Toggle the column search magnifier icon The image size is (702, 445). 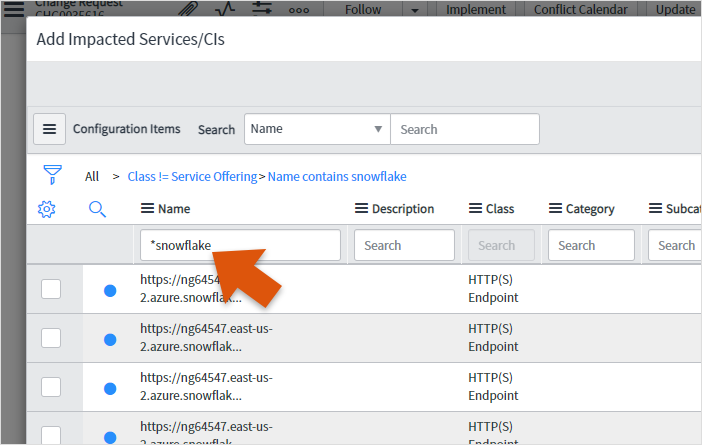tap(97, 209)
